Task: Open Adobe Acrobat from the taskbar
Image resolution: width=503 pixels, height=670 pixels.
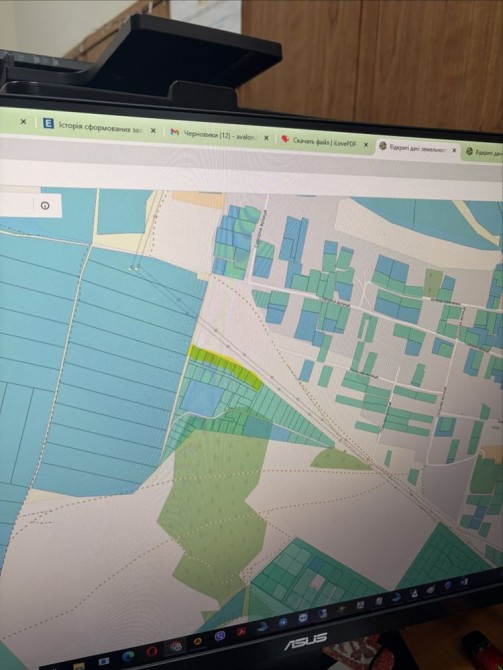Action: (x=241, y=631)
